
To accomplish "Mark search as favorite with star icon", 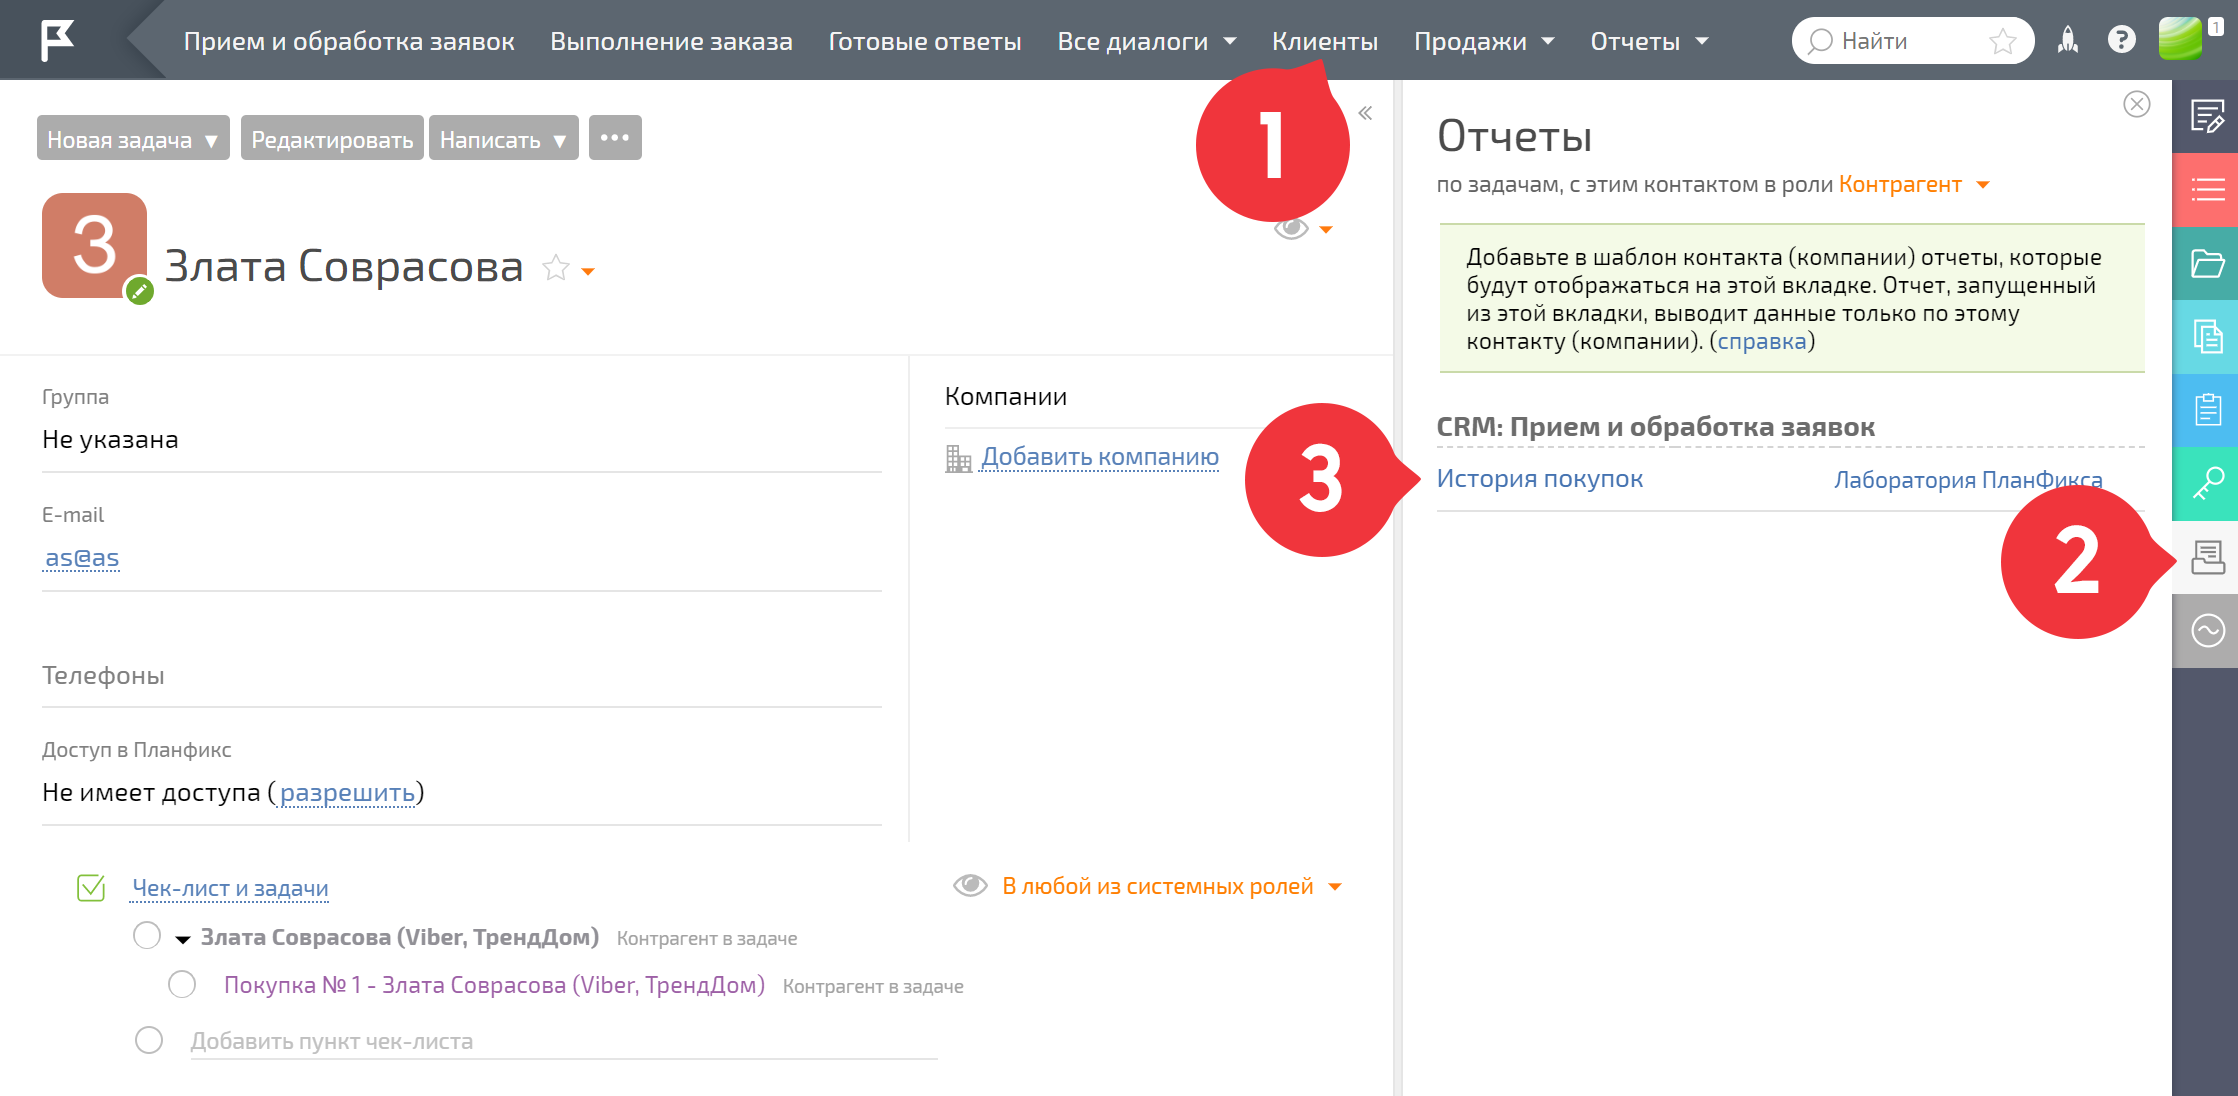I will pos(2003,41).
